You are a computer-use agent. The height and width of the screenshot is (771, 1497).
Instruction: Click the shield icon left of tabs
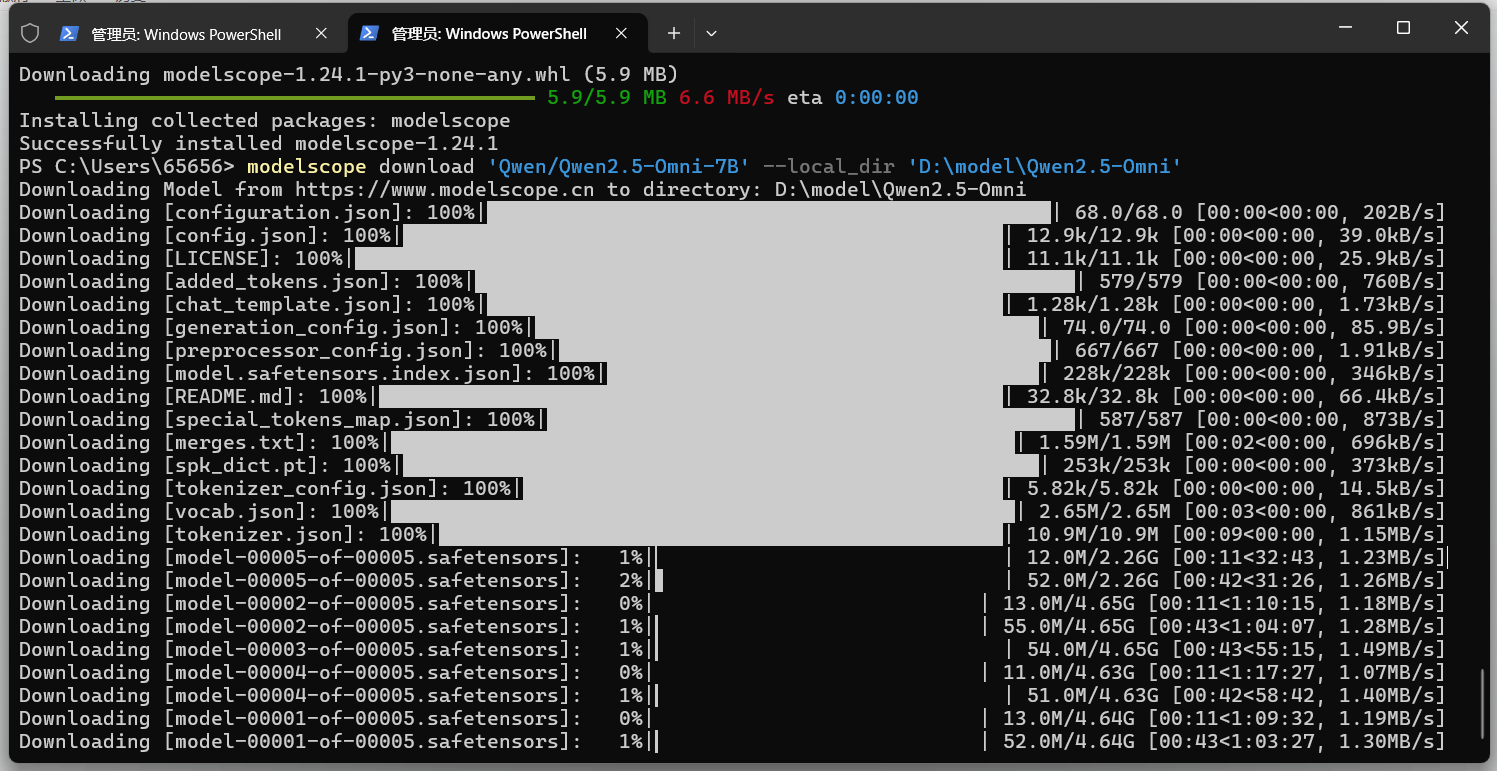coord(30,33)
